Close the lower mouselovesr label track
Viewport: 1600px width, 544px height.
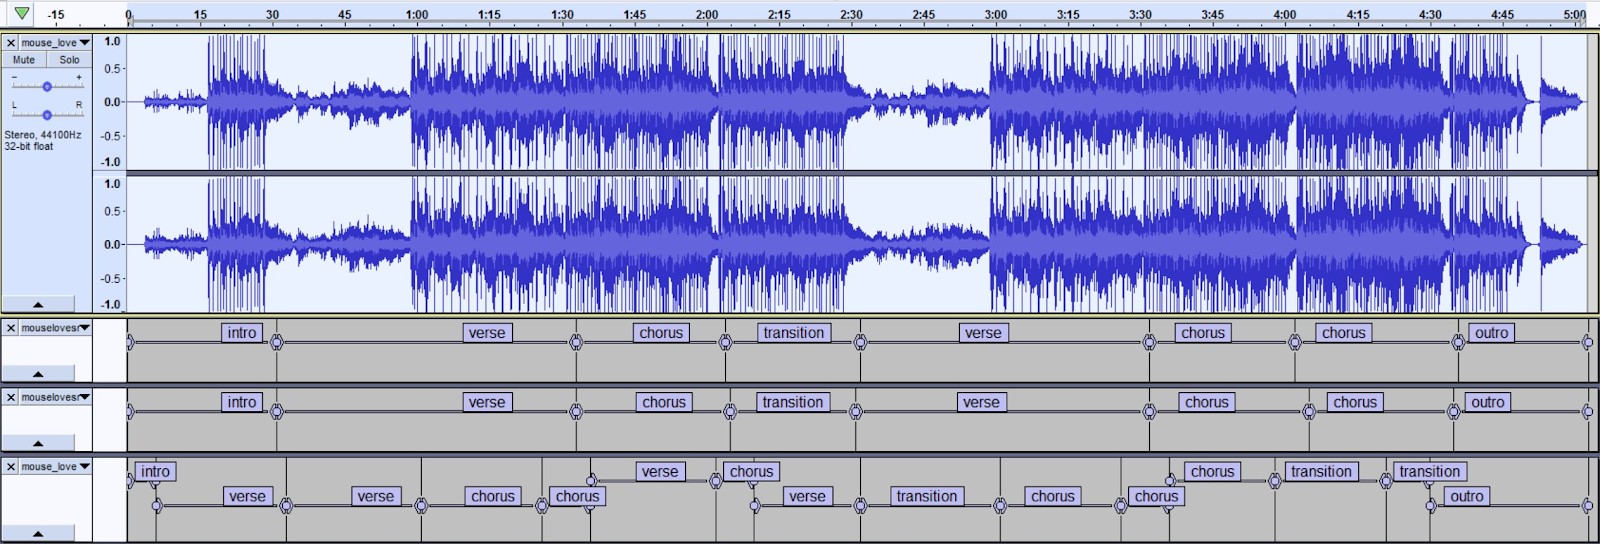(10, 397)
